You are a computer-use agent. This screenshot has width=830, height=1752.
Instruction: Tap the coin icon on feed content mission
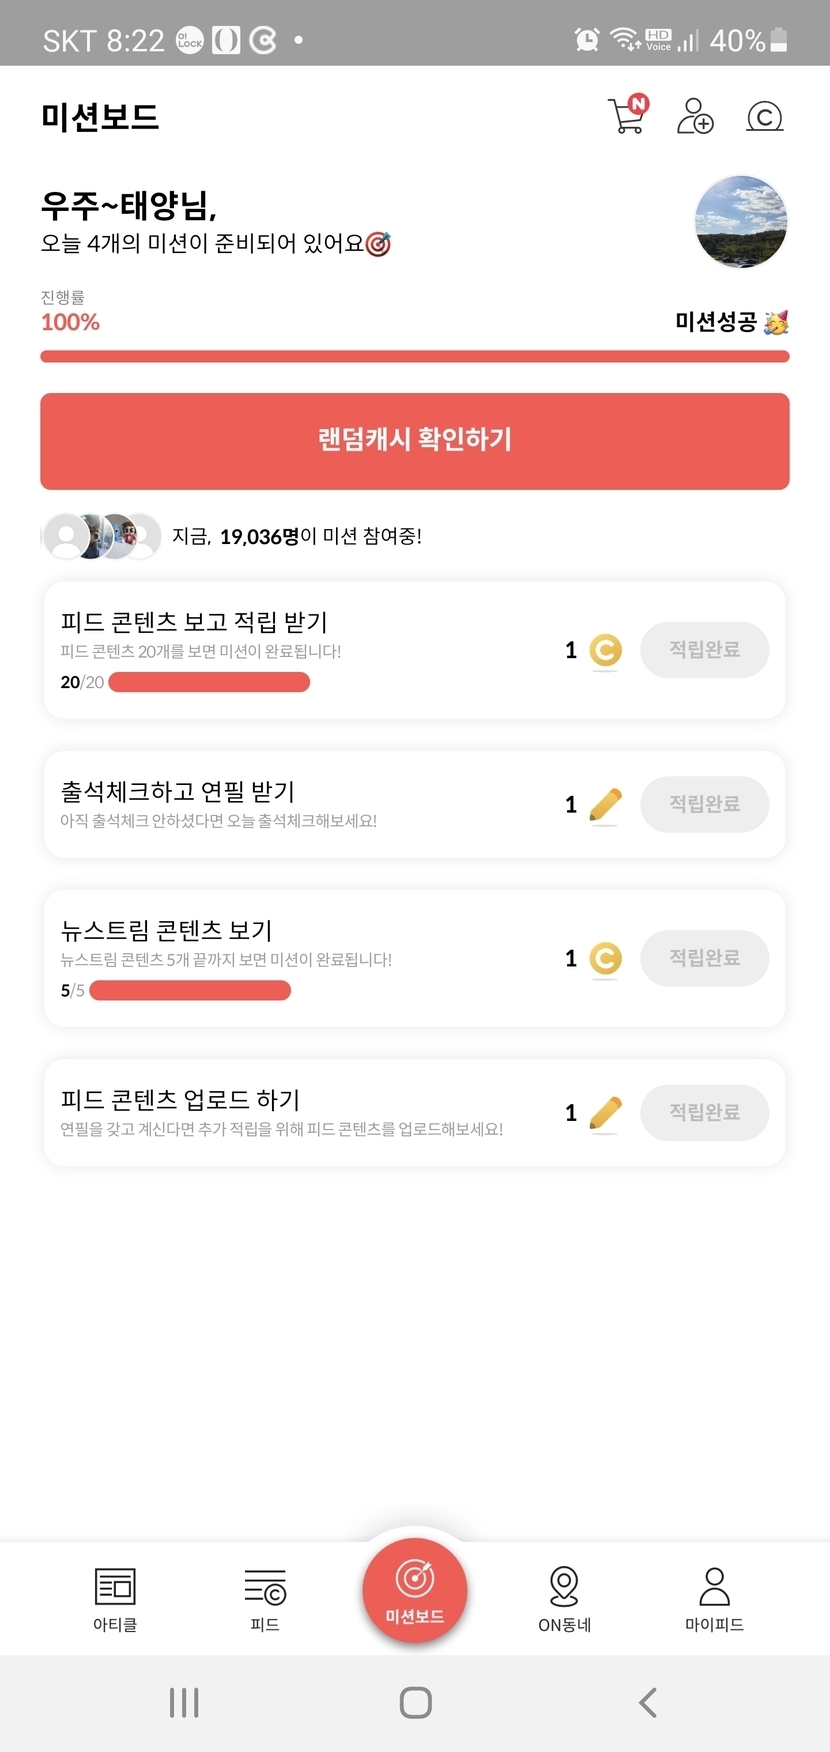tap(605, 650)
